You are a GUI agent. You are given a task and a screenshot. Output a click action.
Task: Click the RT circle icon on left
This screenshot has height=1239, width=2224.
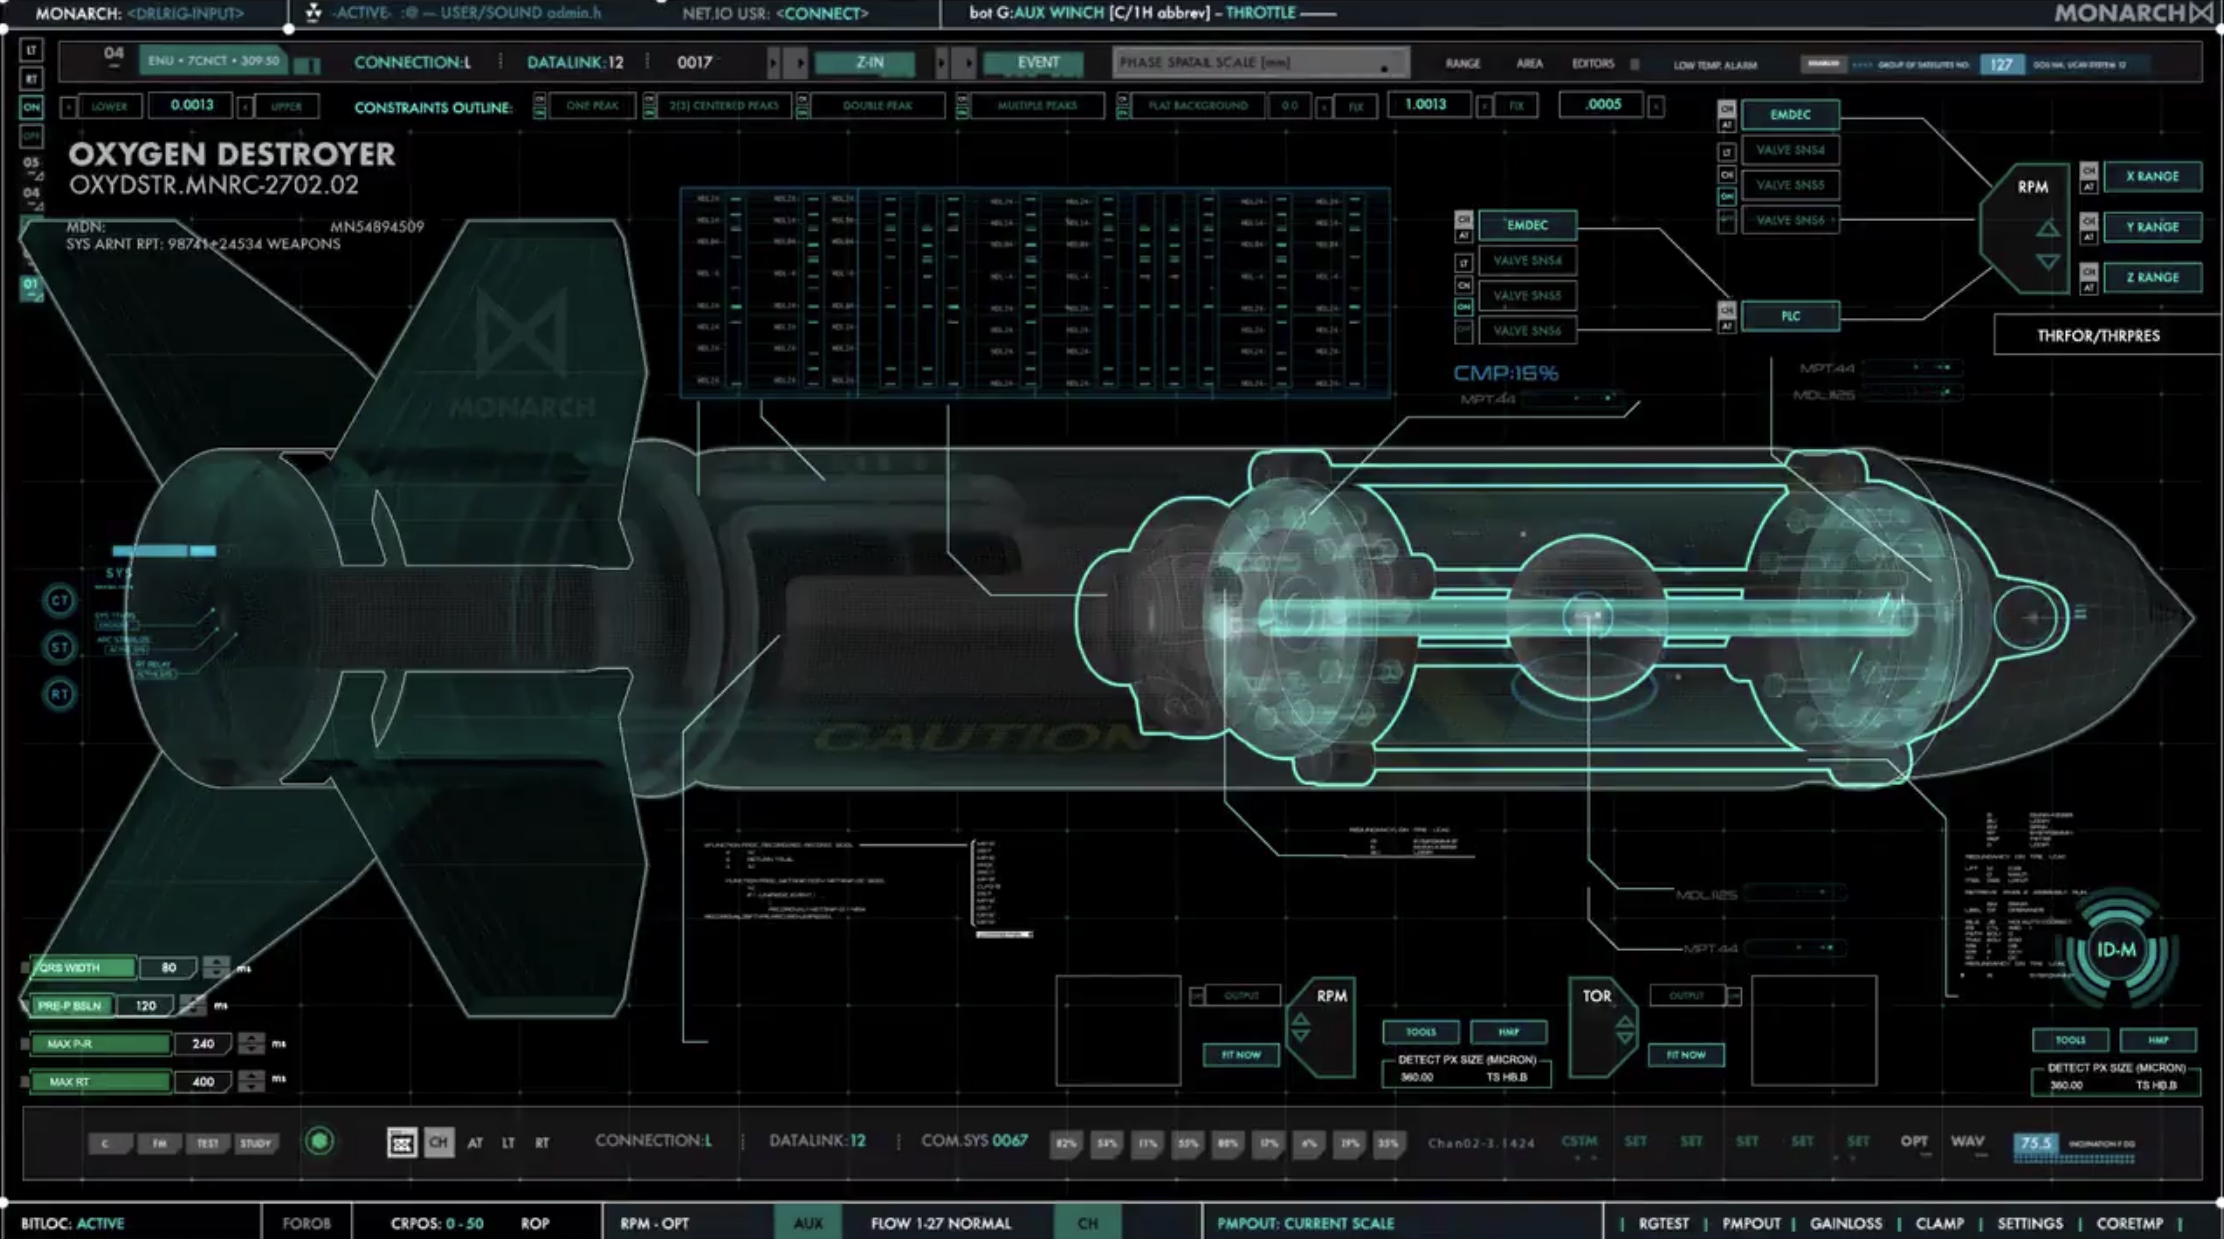pyautogui.click(x=60, y=694)
